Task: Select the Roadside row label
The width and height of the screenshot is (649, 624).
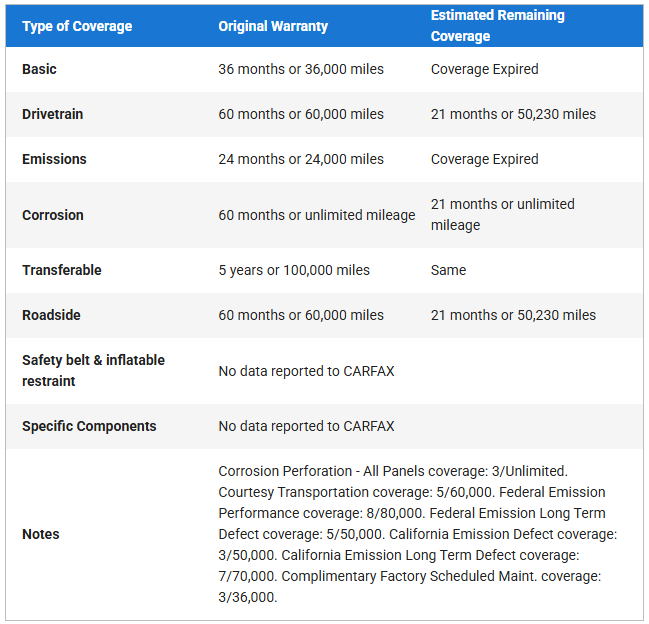Action: click(51, 315)
